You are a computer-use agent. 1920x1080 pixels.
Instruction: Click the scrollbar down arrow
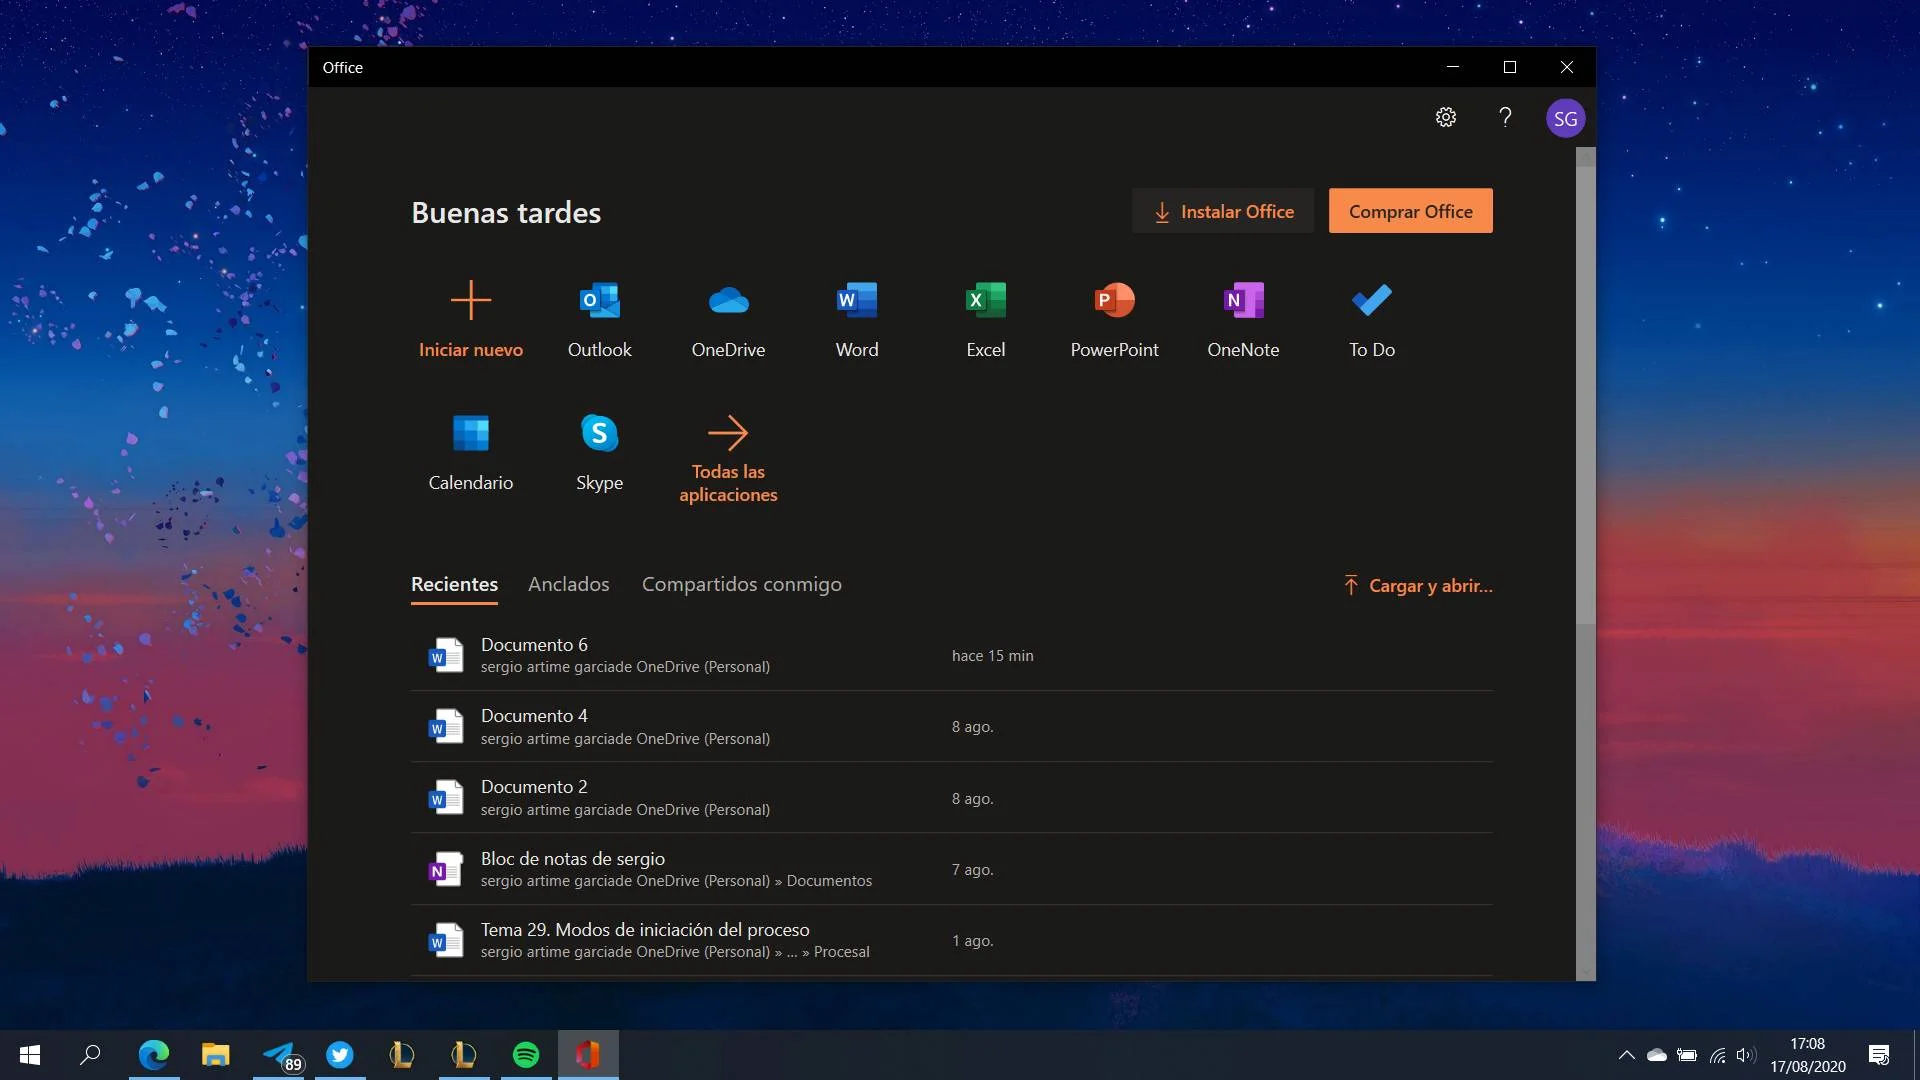tap(1586, 972)
